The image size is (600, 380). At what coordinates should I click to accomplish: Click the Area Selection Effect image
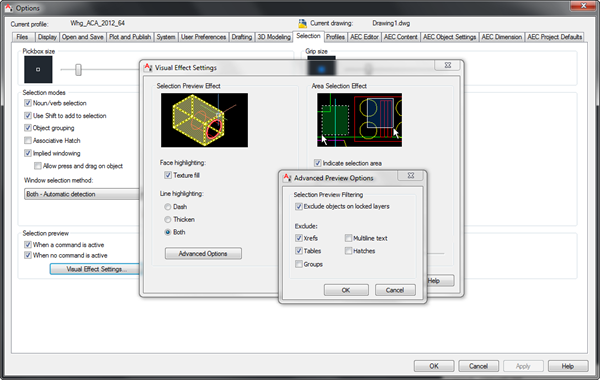click(x=359, y=120)
